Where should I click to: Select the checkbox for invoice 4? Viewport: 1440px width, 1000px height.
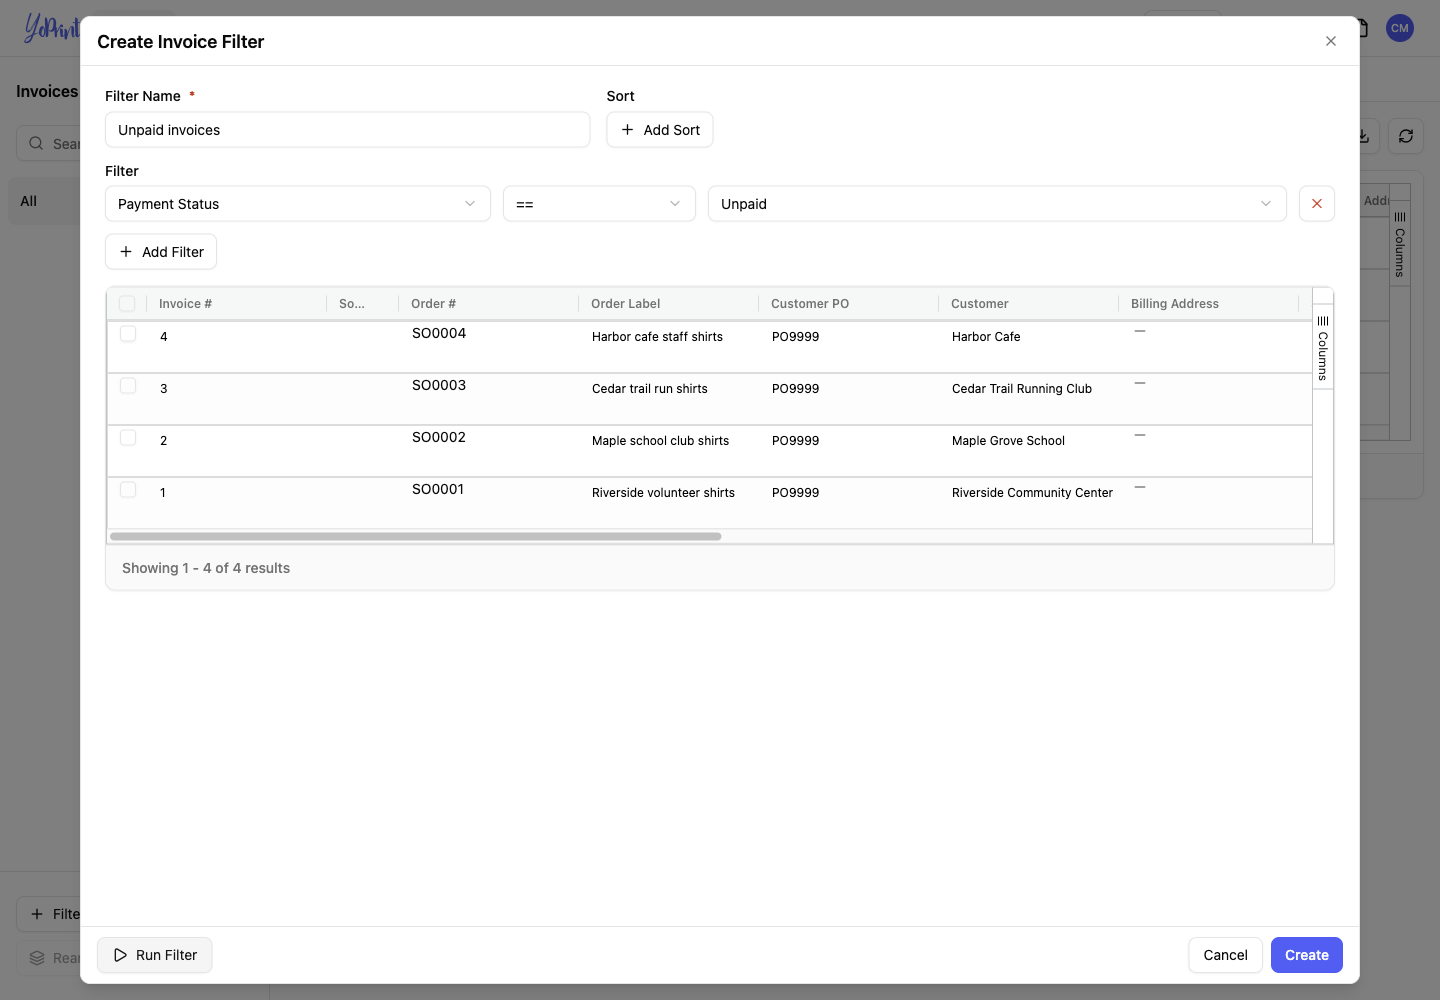[128, 333]
